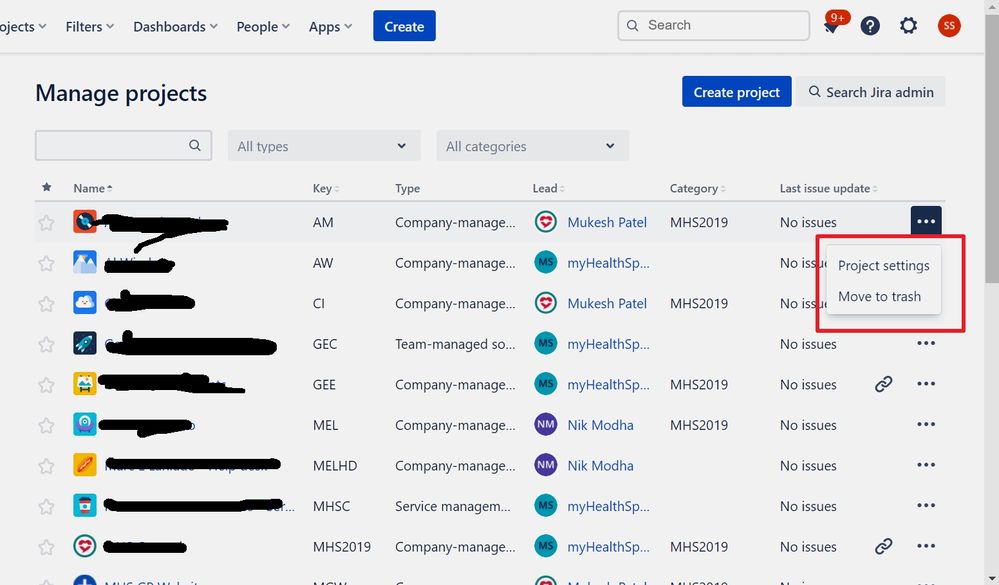Choose Move to trash from the popup menu
999x585 pixels.
click(879, 296)
